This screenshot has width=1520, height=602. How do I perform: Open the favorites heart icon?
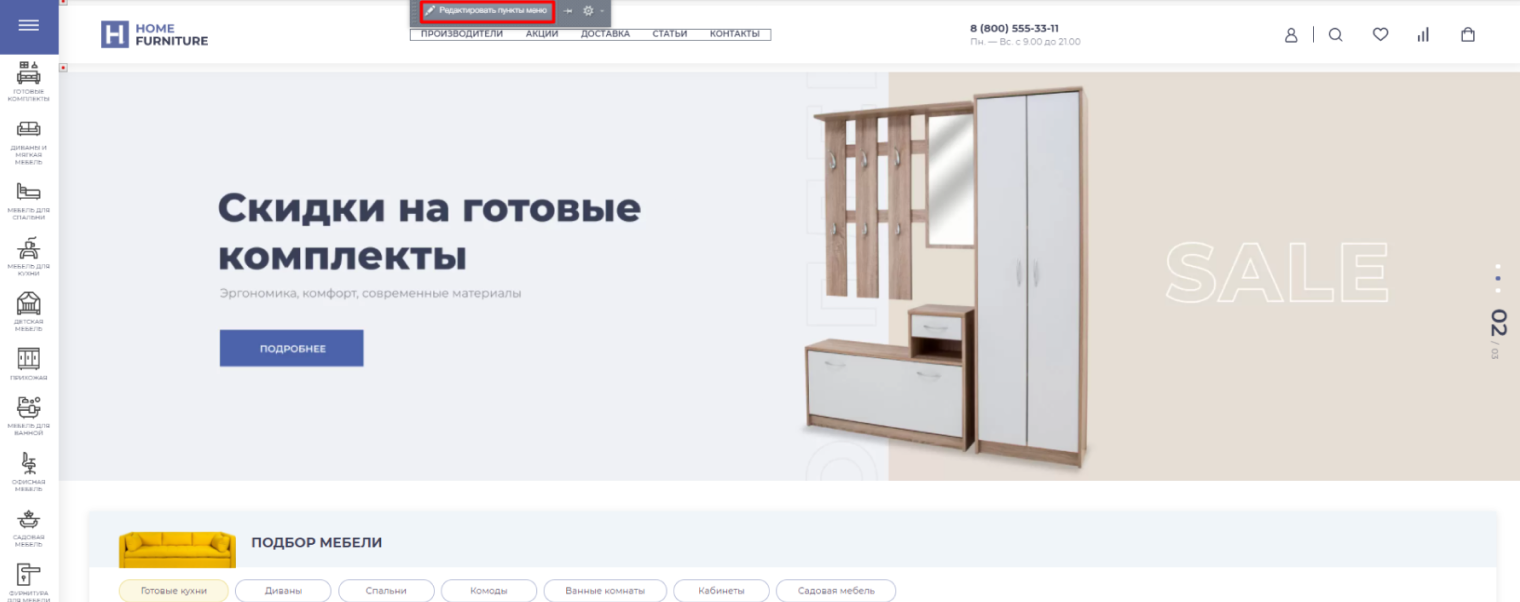tap(1380, 35)
